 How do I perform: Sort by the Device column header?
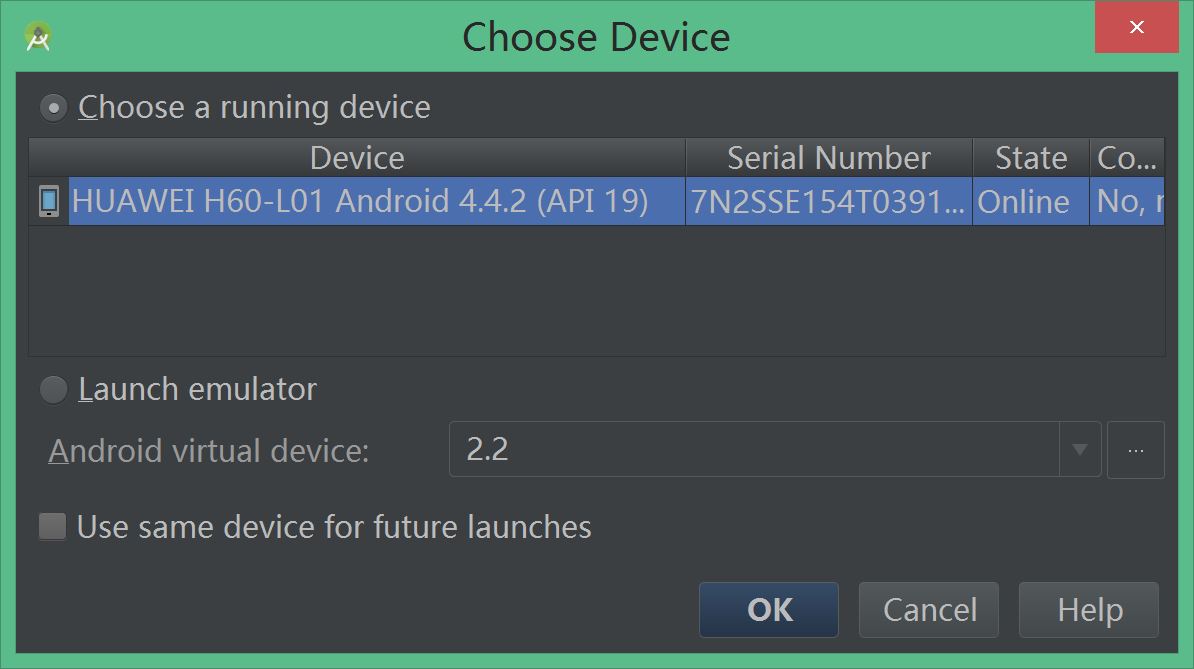tap(357, 158)
